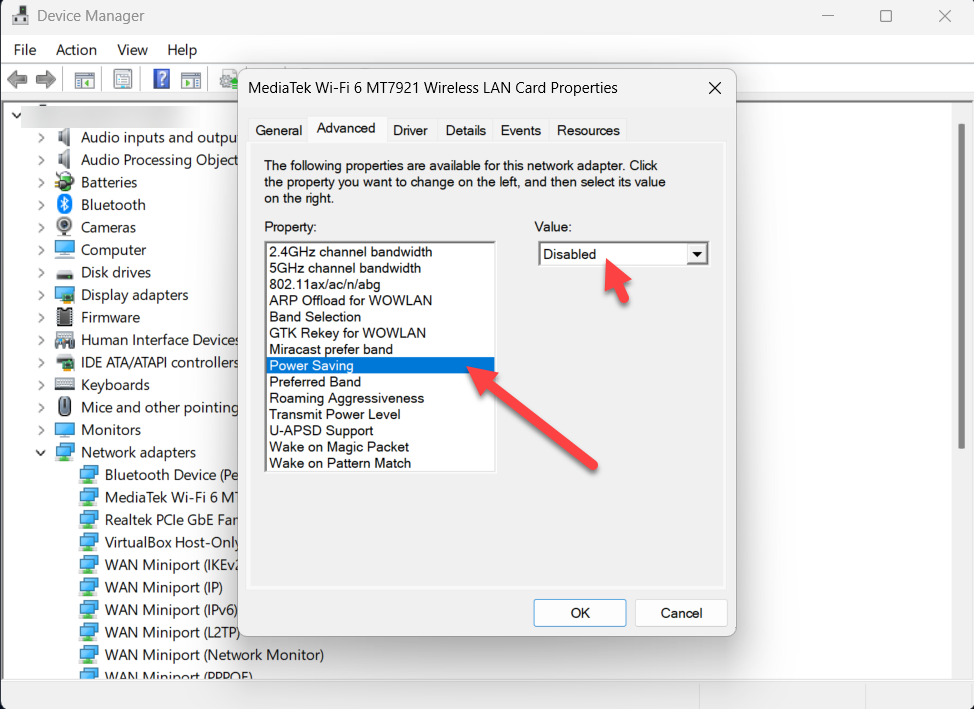This screenshot has height=709, width=974.
Task: Click the Action Pane toolbar icon
Action: [191, 80]
